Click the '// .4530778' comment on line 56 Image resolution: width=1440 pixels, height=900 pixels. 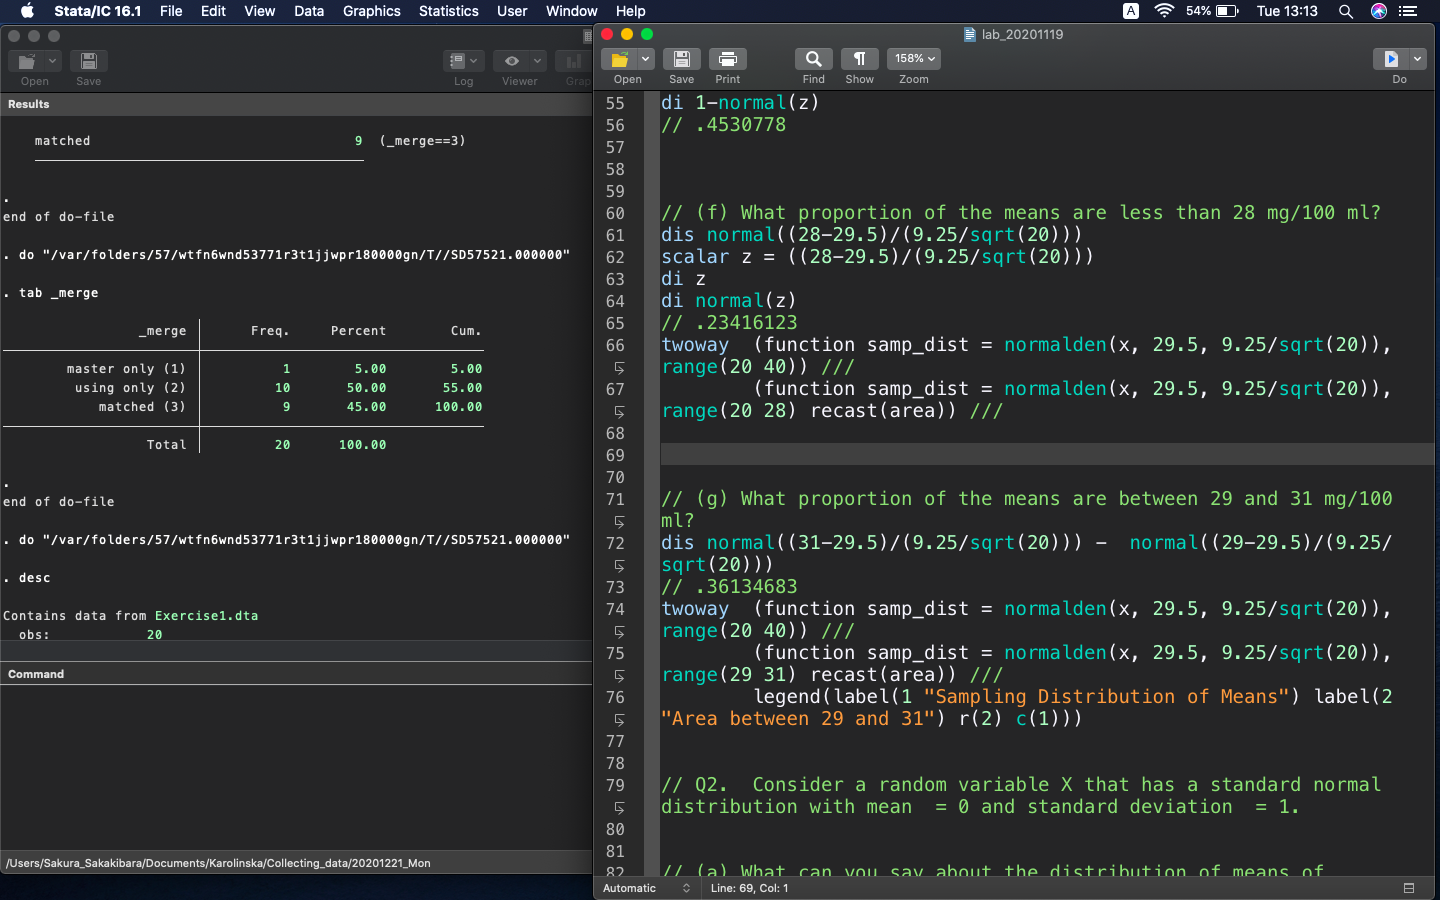tap(723, 125)
